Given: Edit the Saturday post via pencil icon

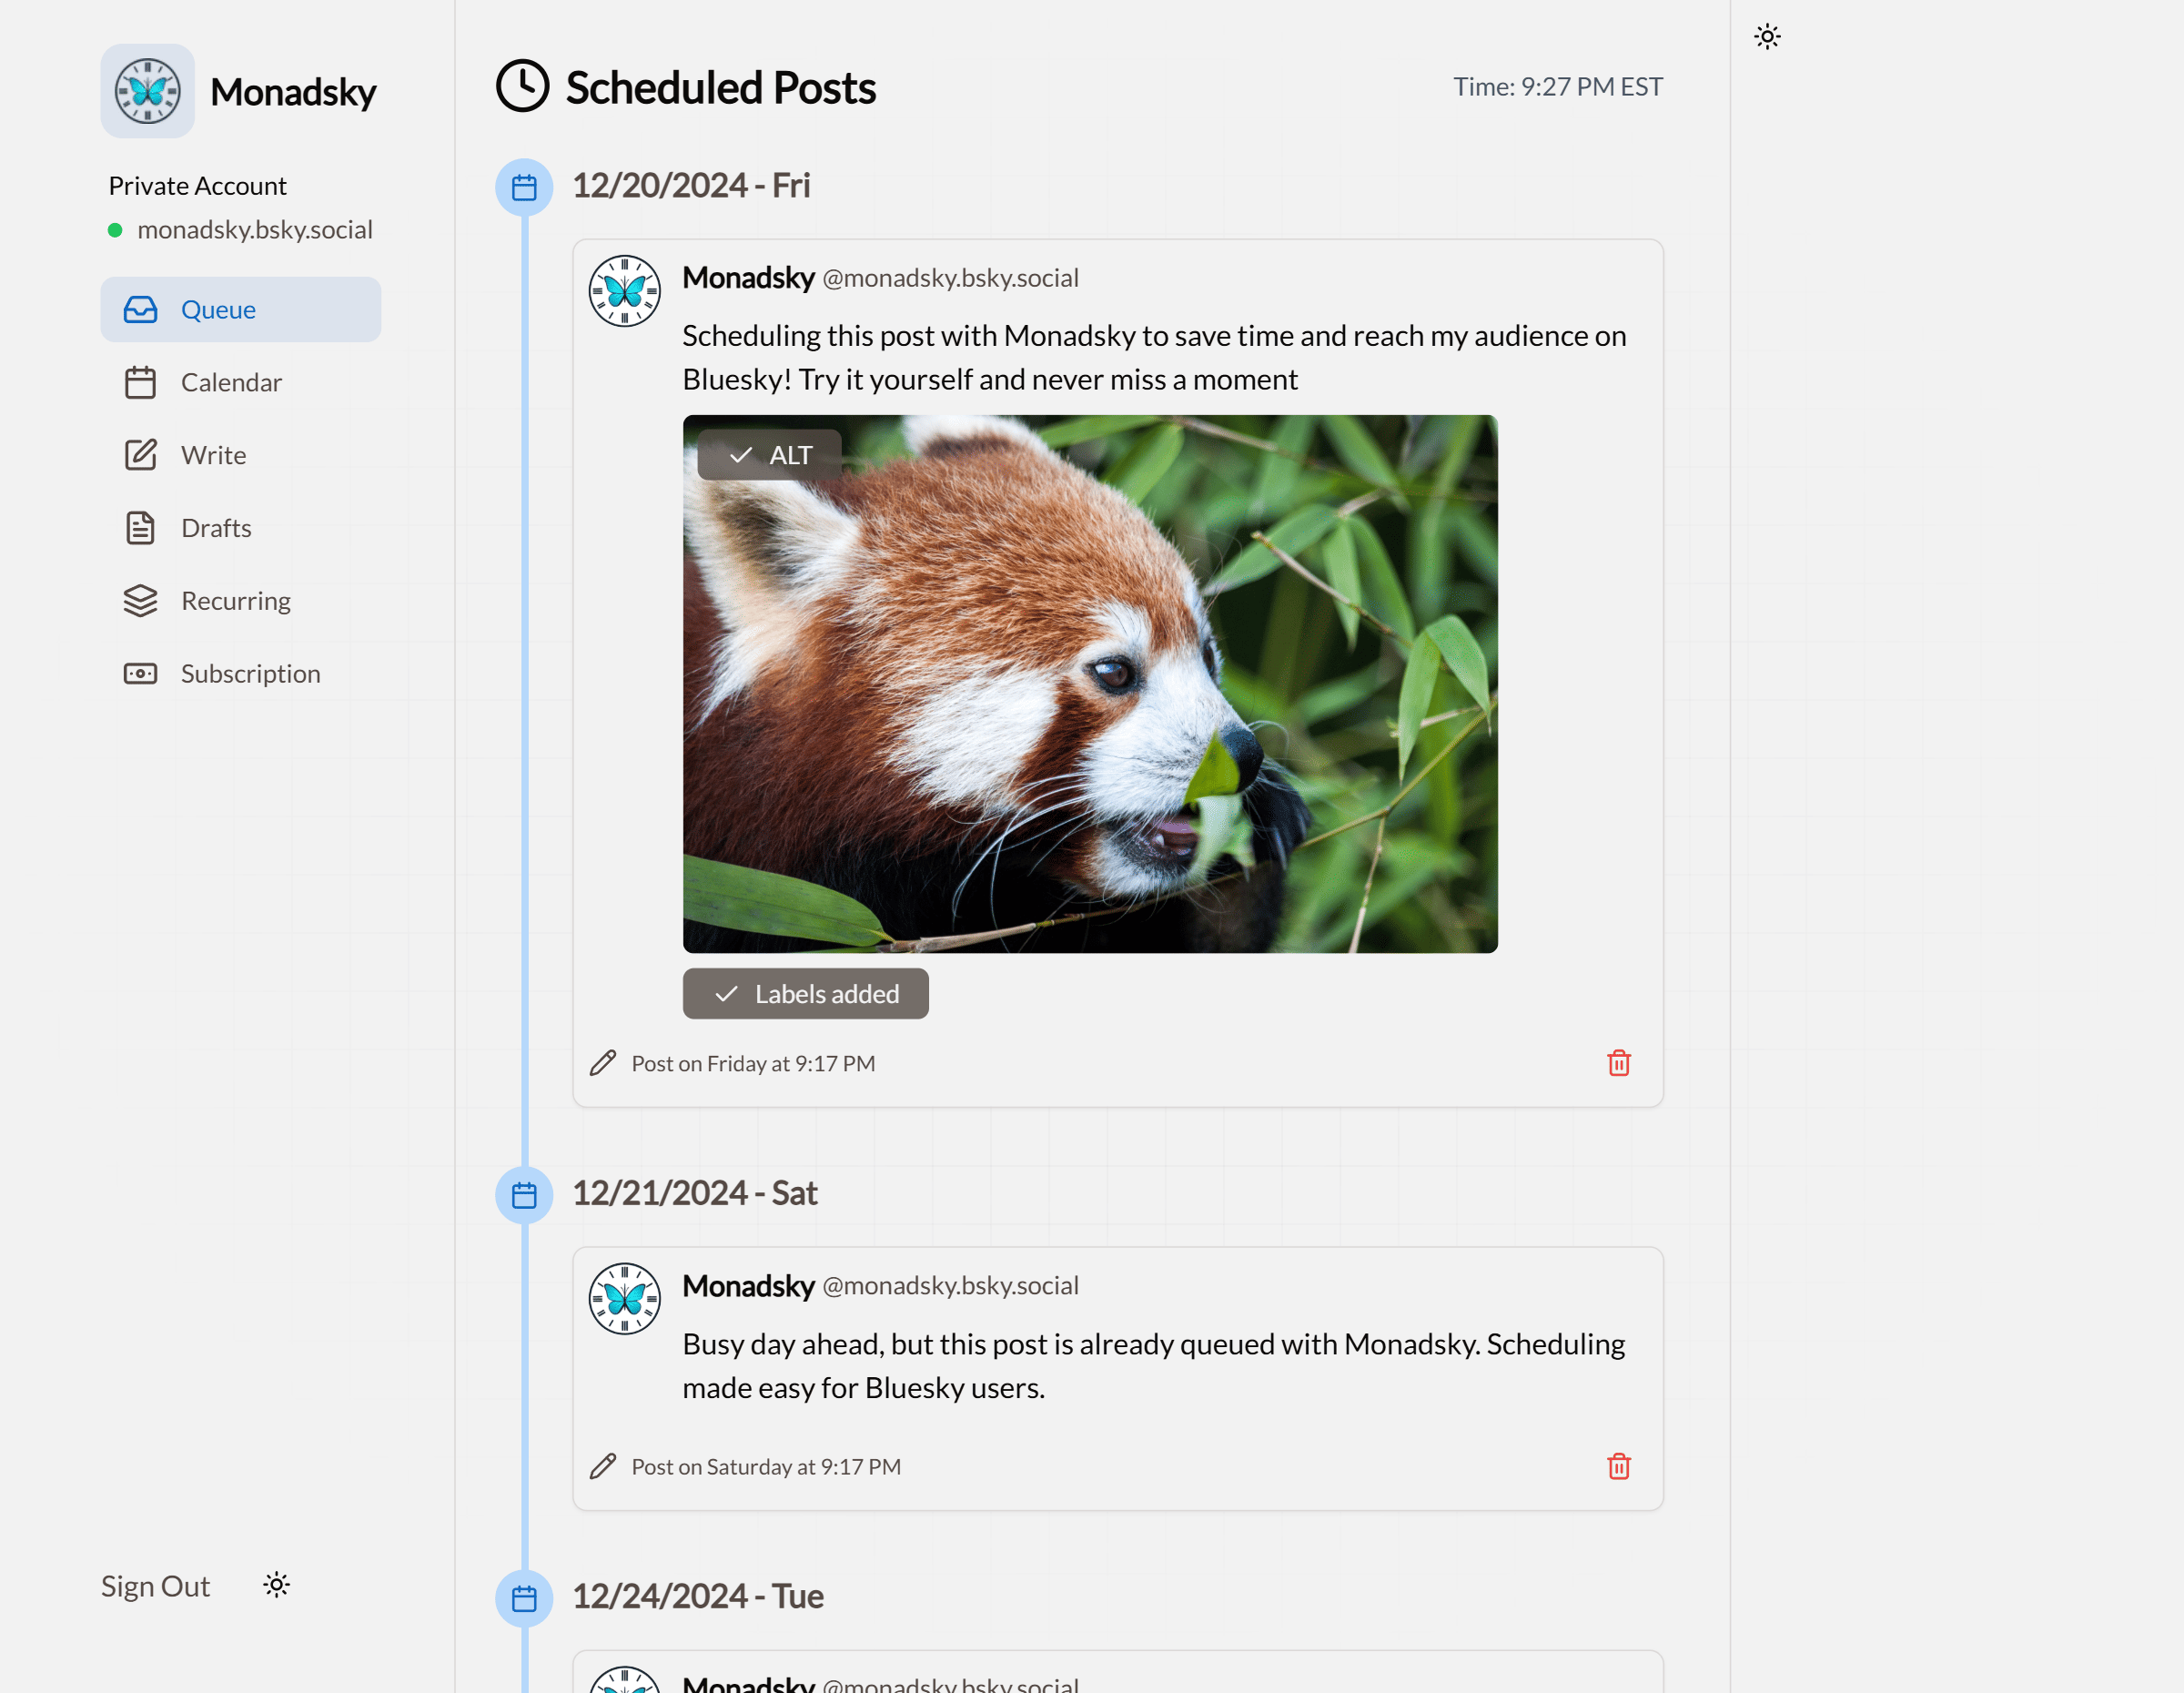Looking at the screenshot, I should tap(603, 1466).
